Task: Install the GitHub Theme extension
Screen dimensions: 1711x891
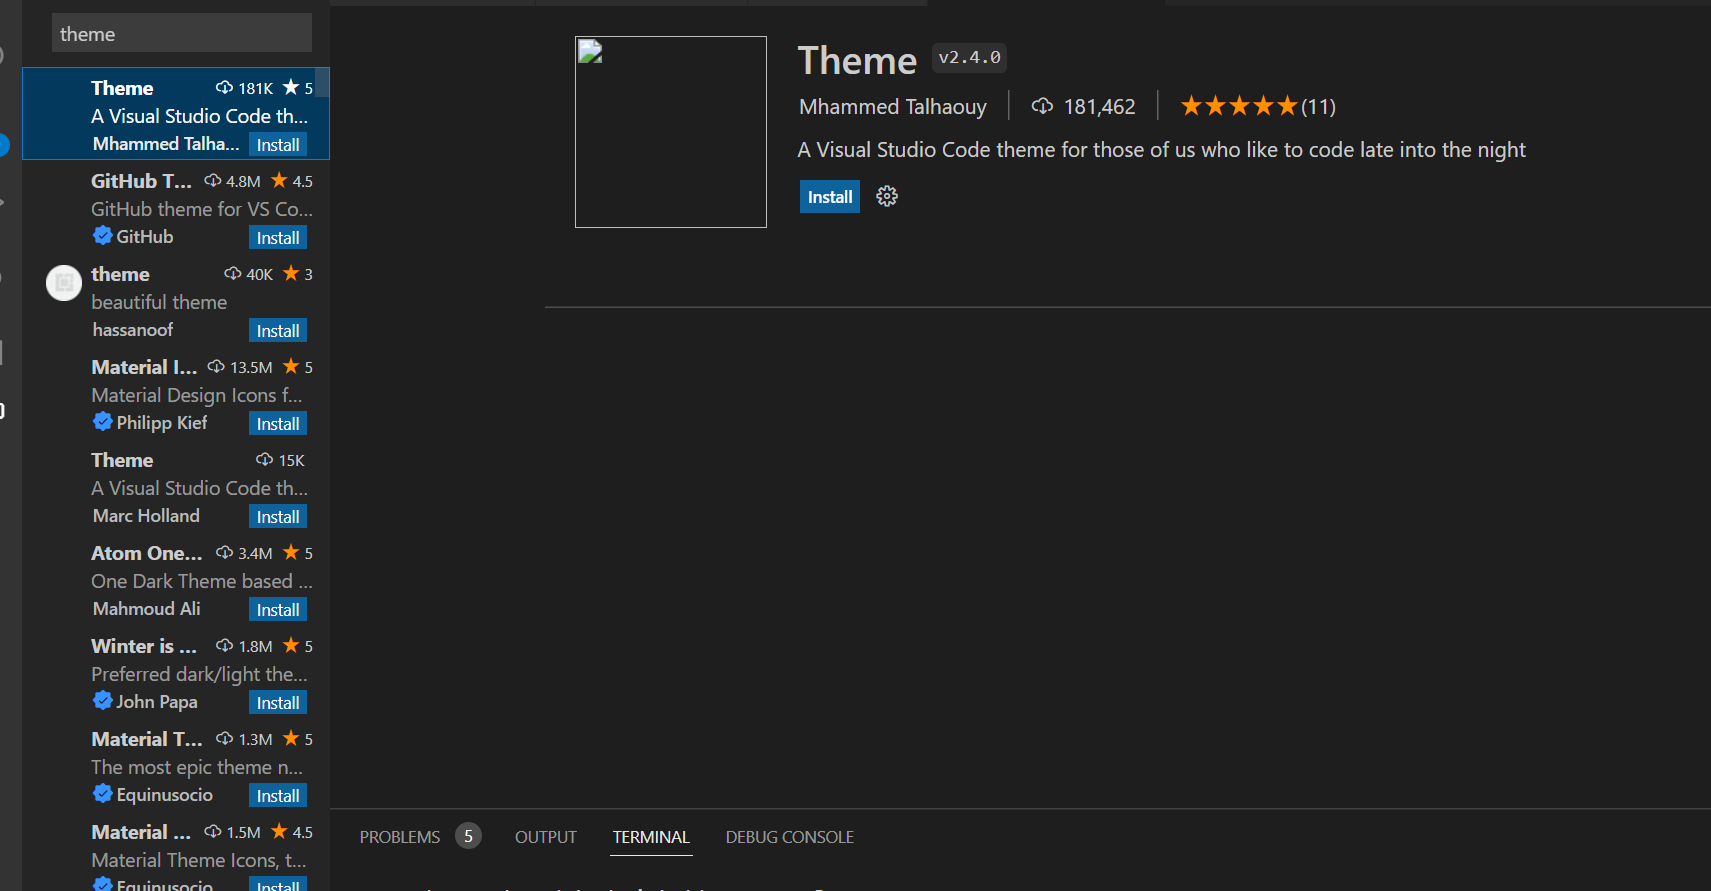Action: pos(278,238)
